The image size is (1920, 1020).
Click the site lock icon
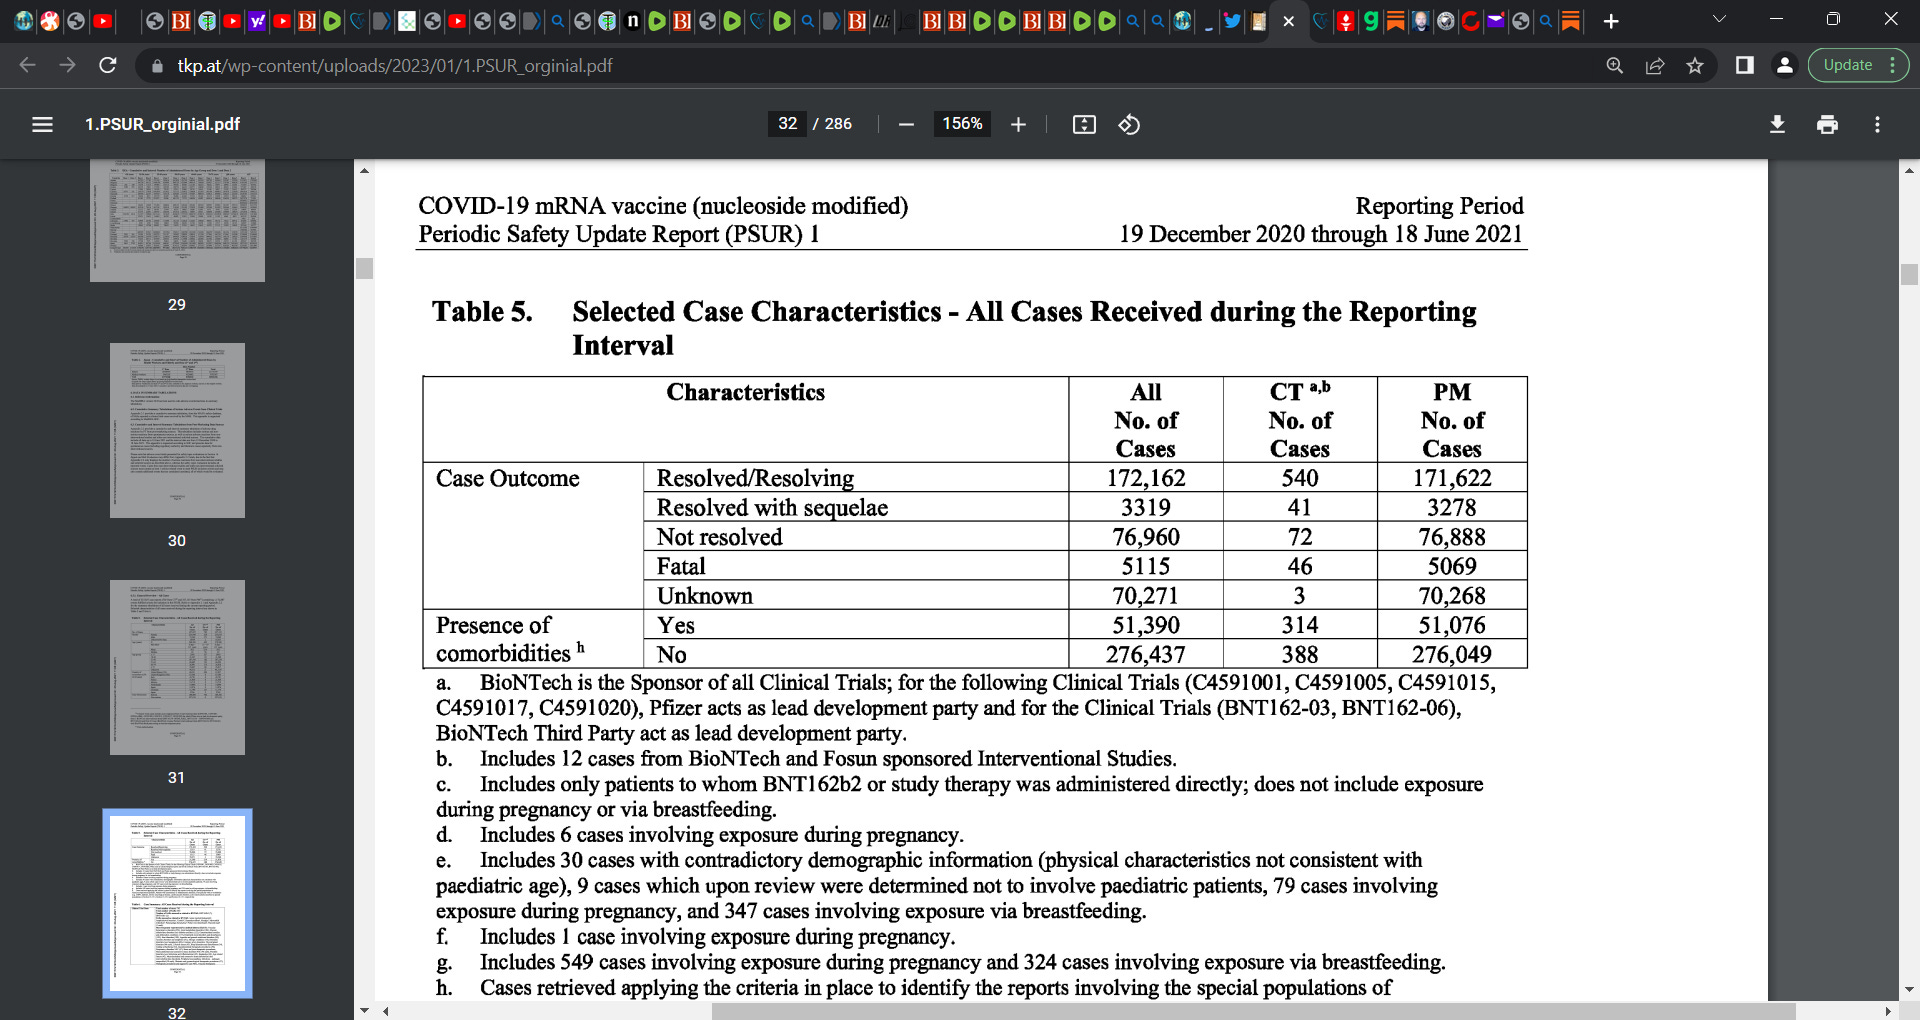156,66
